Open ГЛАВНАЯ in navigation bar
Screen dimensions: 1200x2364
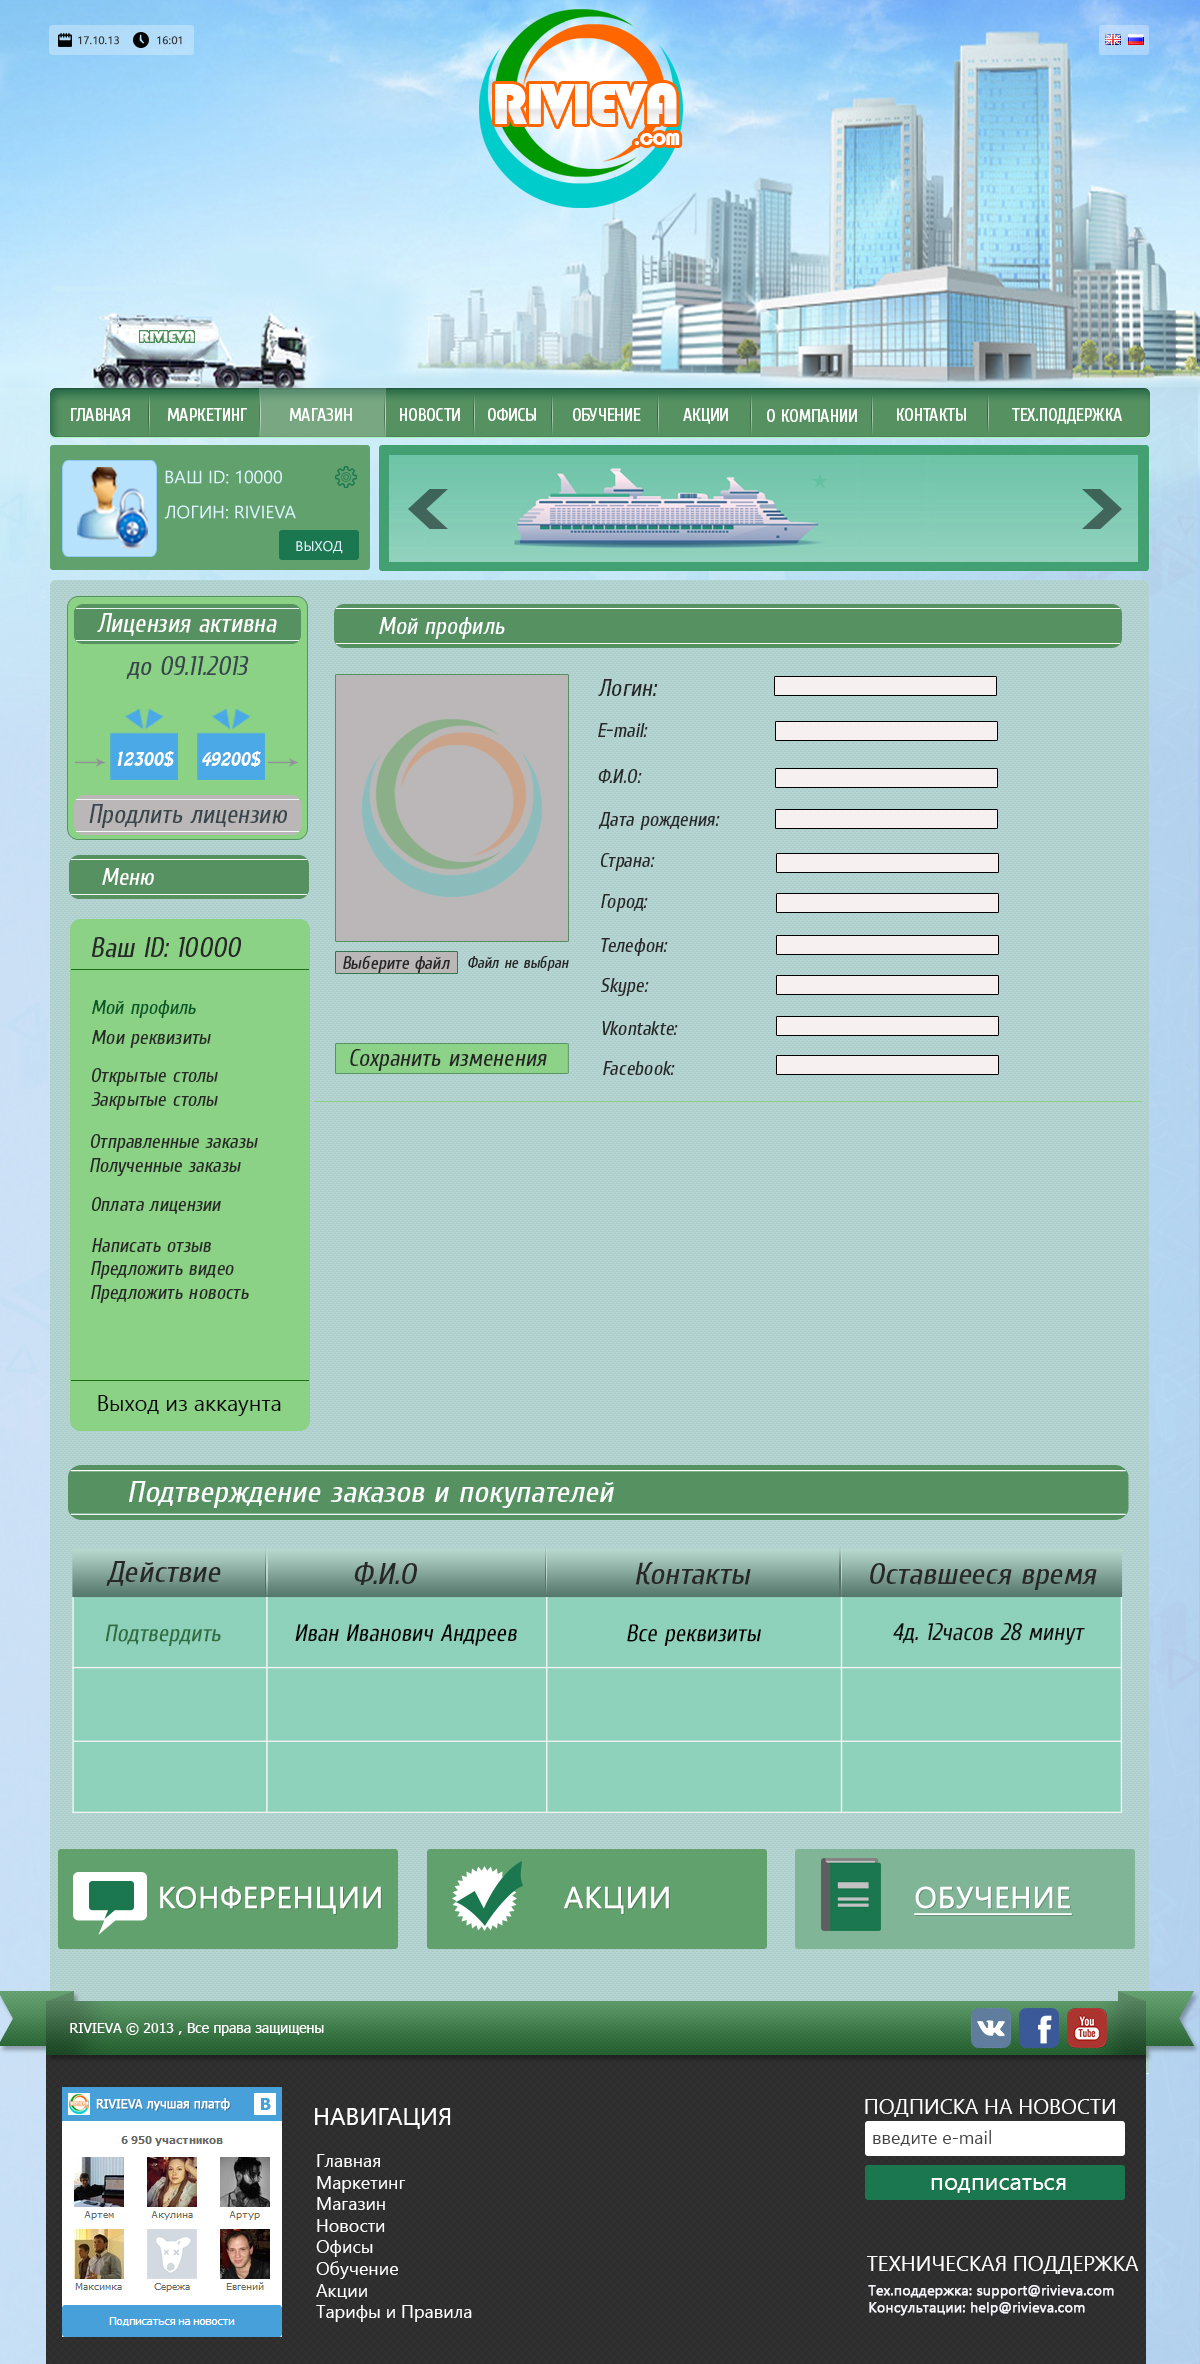click(x=100, y=415)
